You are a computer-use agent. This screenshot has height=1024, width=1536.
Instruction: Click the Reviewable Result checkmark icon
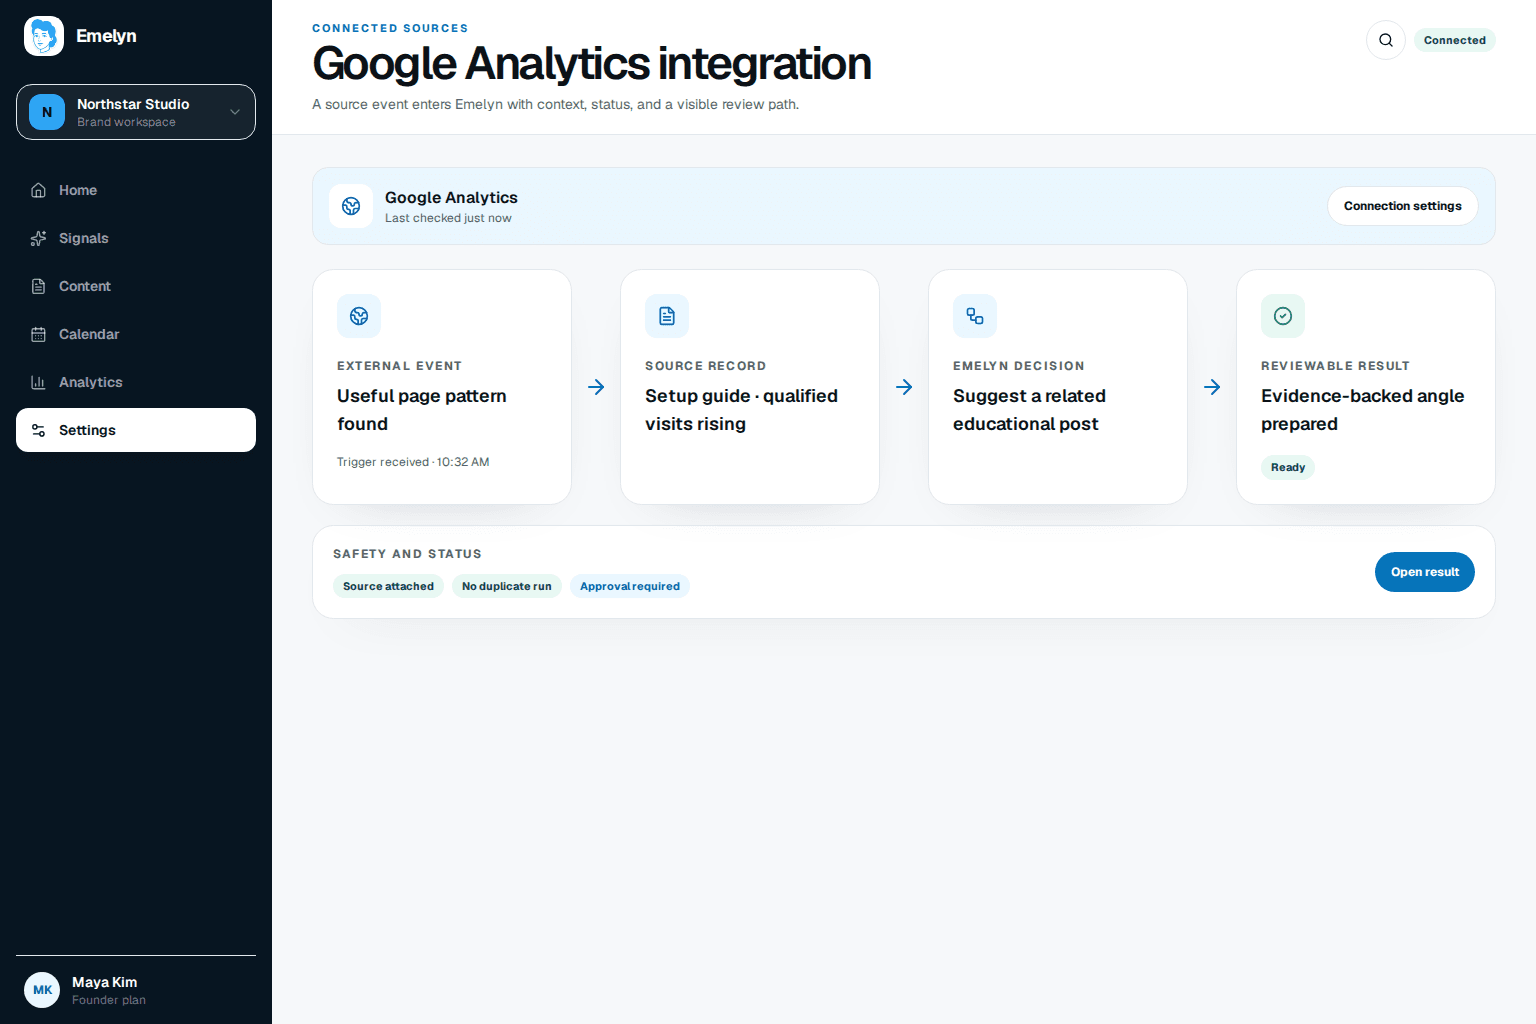click(x=1283, y=316)
